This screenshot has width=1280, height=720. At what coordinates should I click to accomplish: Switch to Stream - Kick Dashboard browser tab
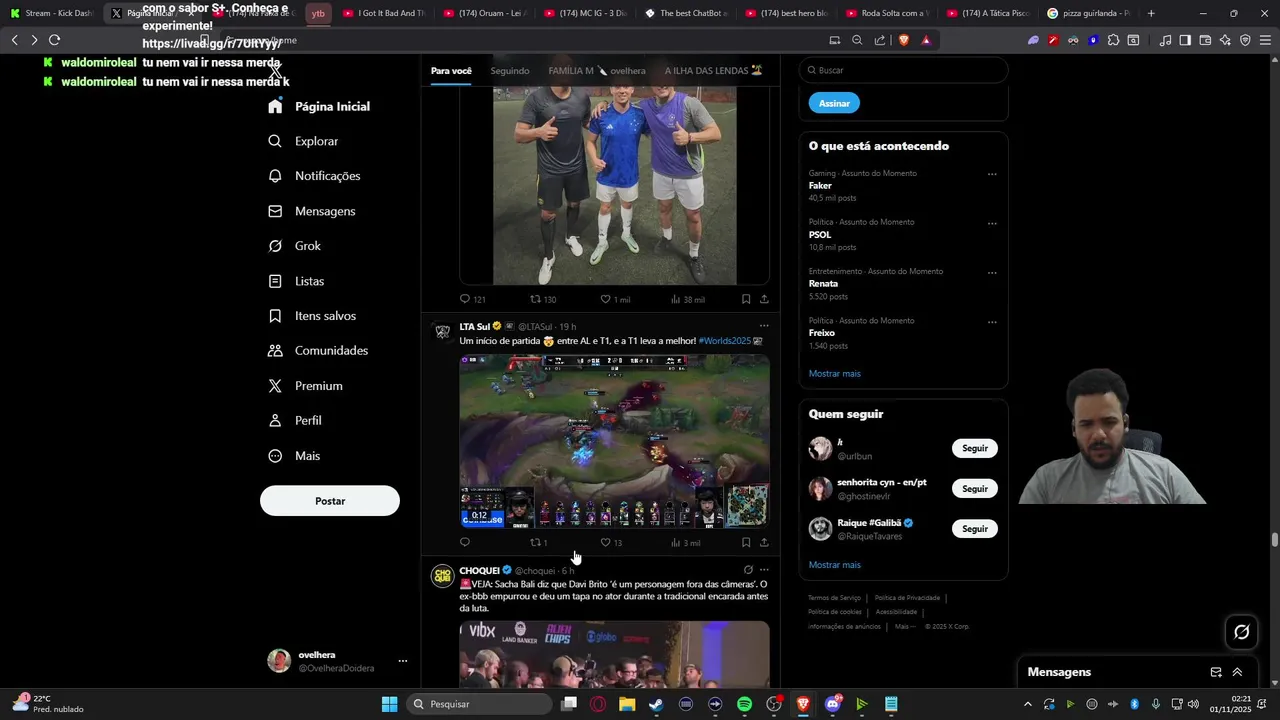[52, 13]
